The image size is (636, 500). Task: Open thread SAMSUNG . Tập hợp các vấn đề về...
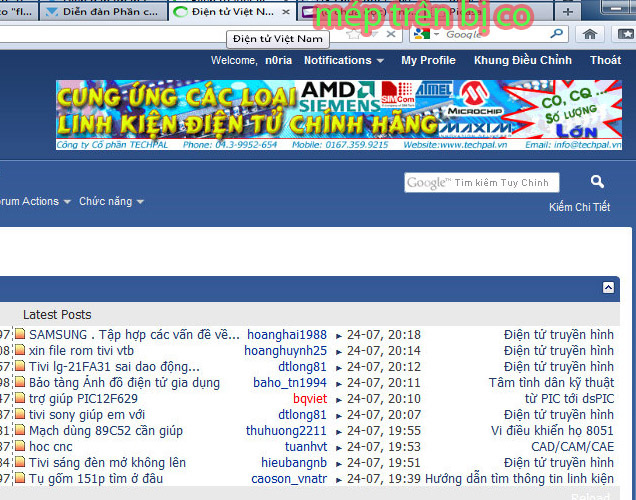[x=134, y=335]
